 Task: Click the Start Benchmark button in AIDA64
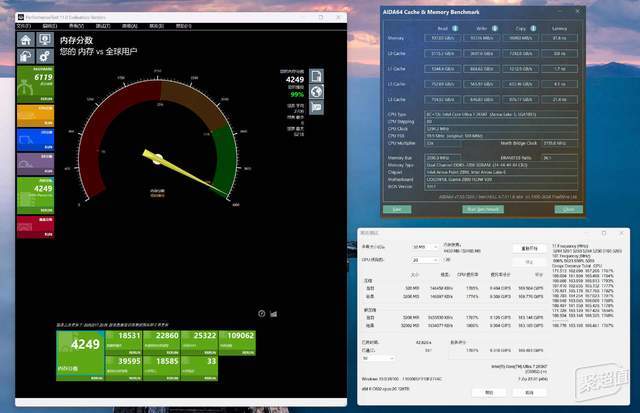(x=483, y=209)
